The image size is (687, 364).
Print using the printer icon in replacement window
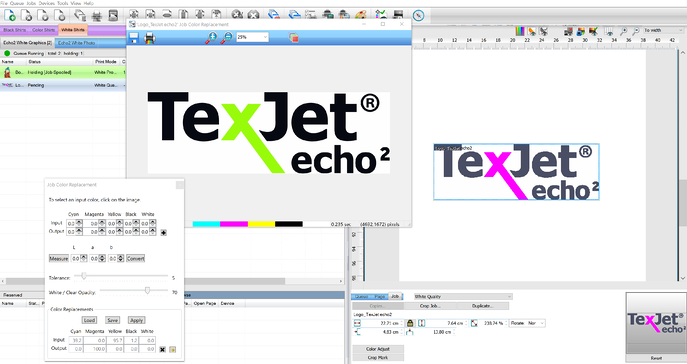(150, 38)
